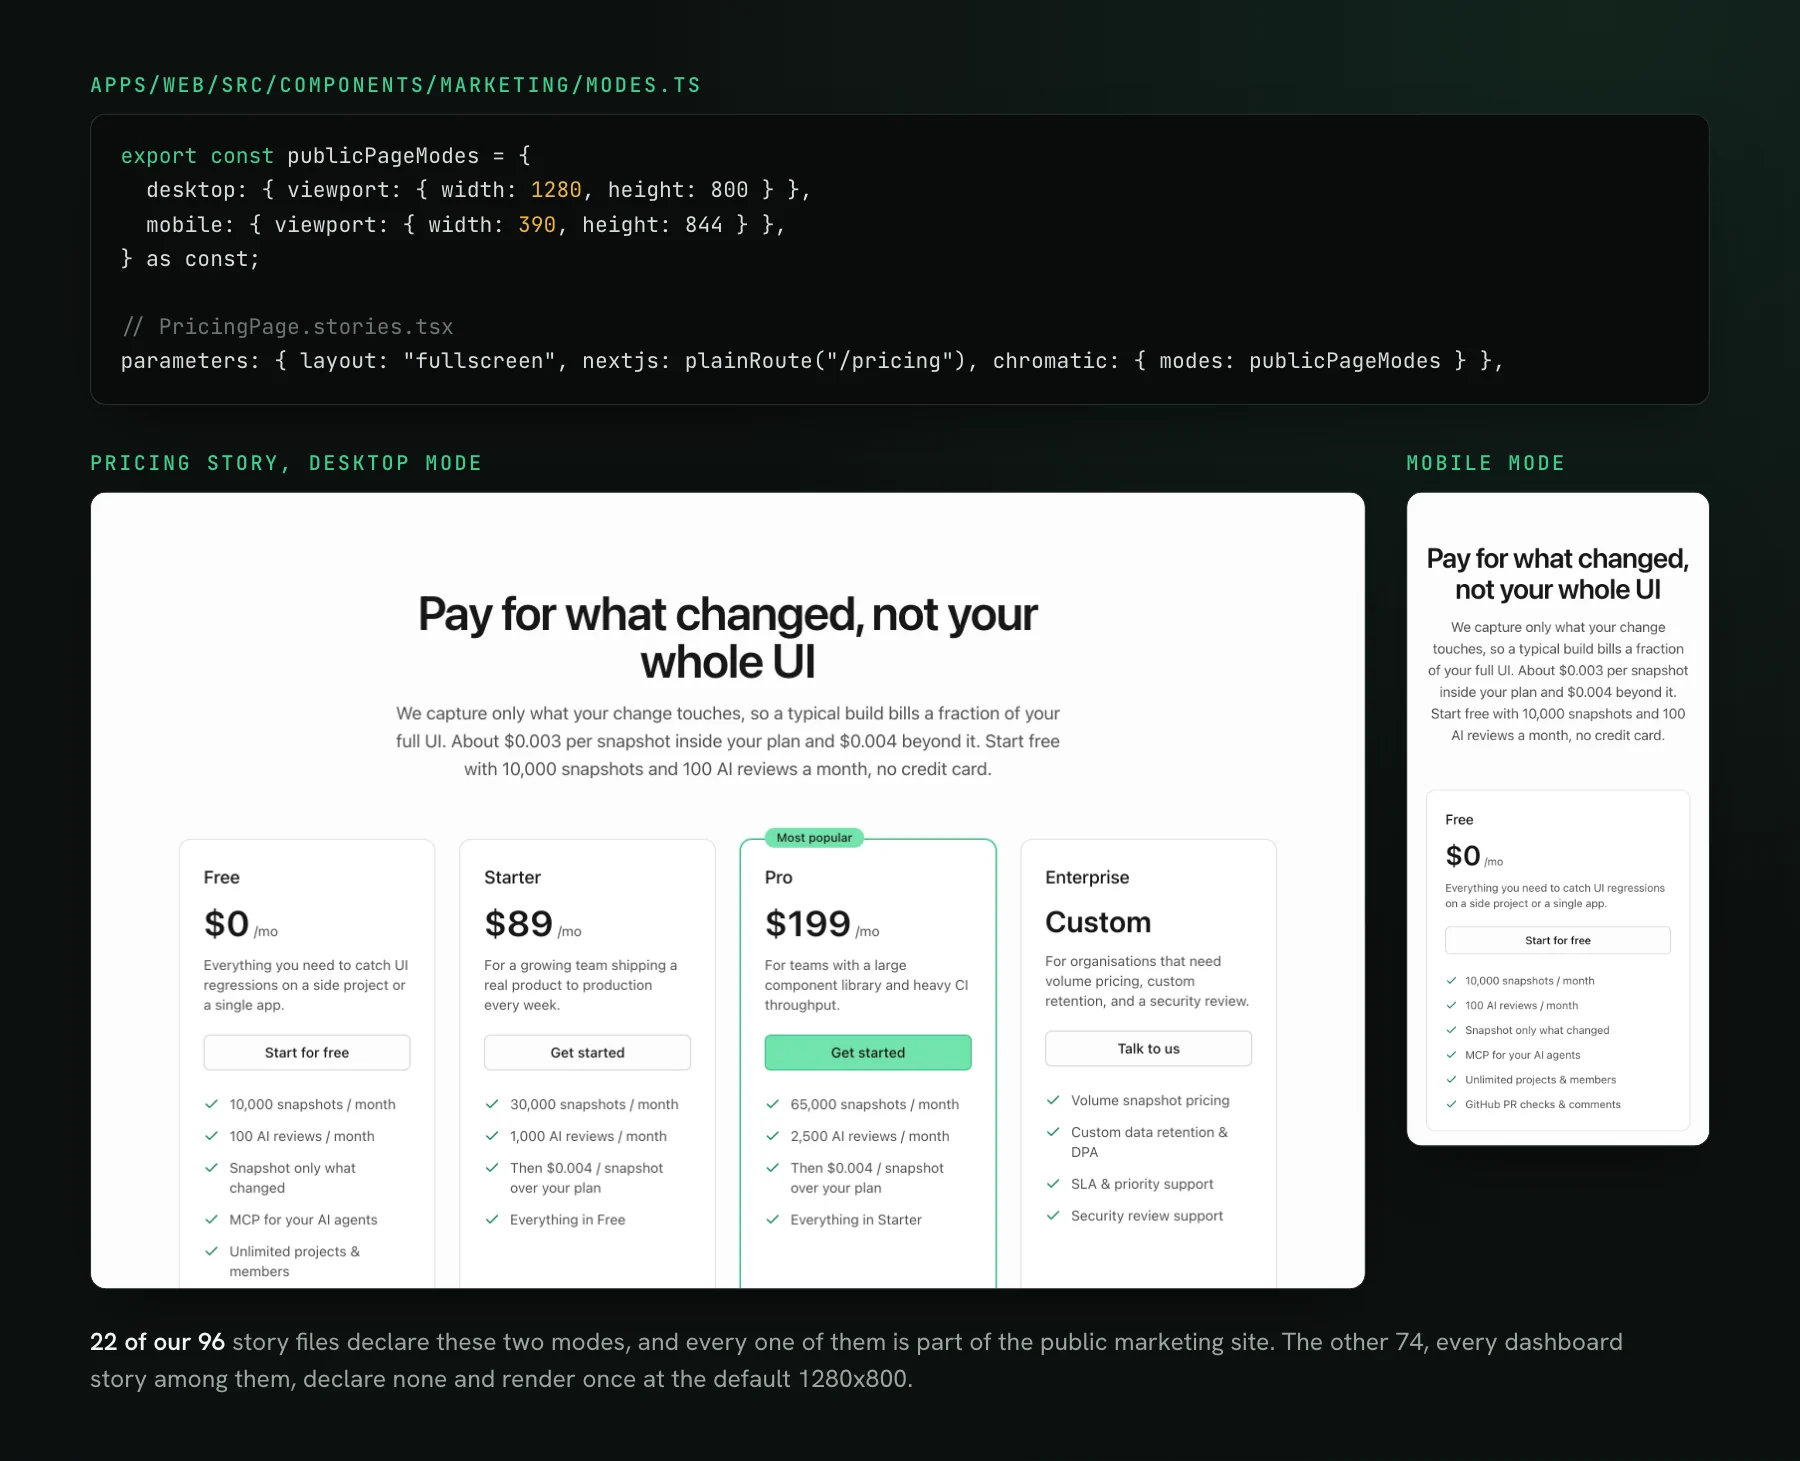
Task: Click the checkmark beside 1,000 AI reviews / month
Action: point(492,1136)
